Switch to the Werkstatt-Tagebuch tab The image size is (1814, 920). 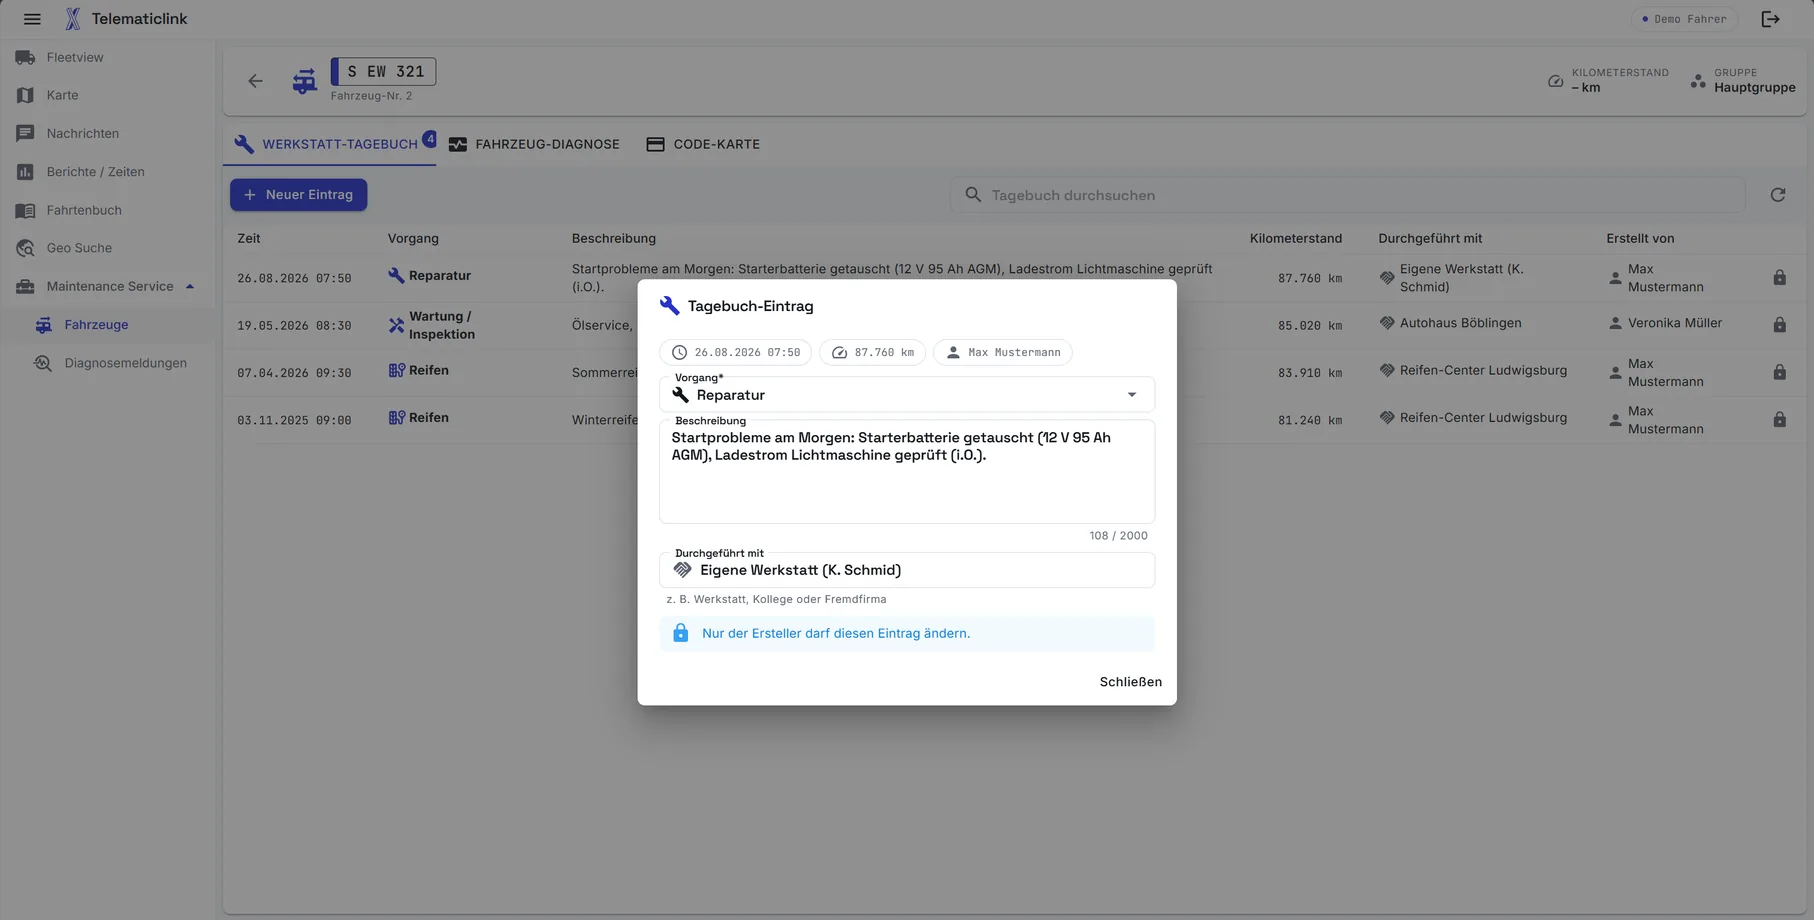pyautogui.click(x=329, y=144)
